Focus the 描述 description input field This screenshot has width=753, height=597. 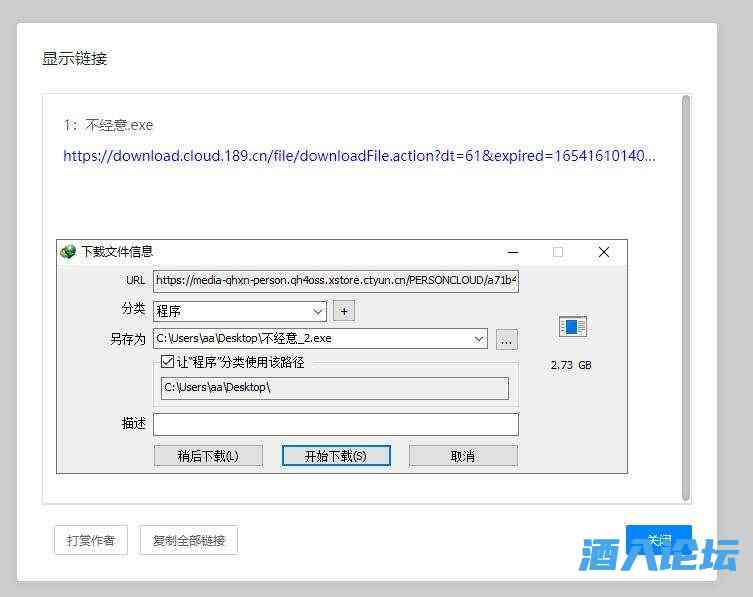coord(335,424)
